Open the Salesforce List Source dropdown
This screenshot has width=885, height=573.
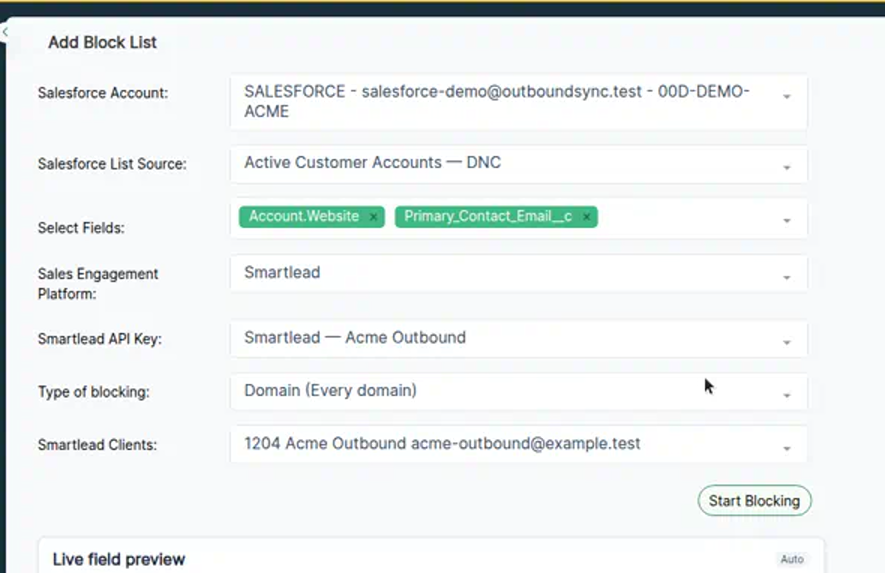[519, 164]
